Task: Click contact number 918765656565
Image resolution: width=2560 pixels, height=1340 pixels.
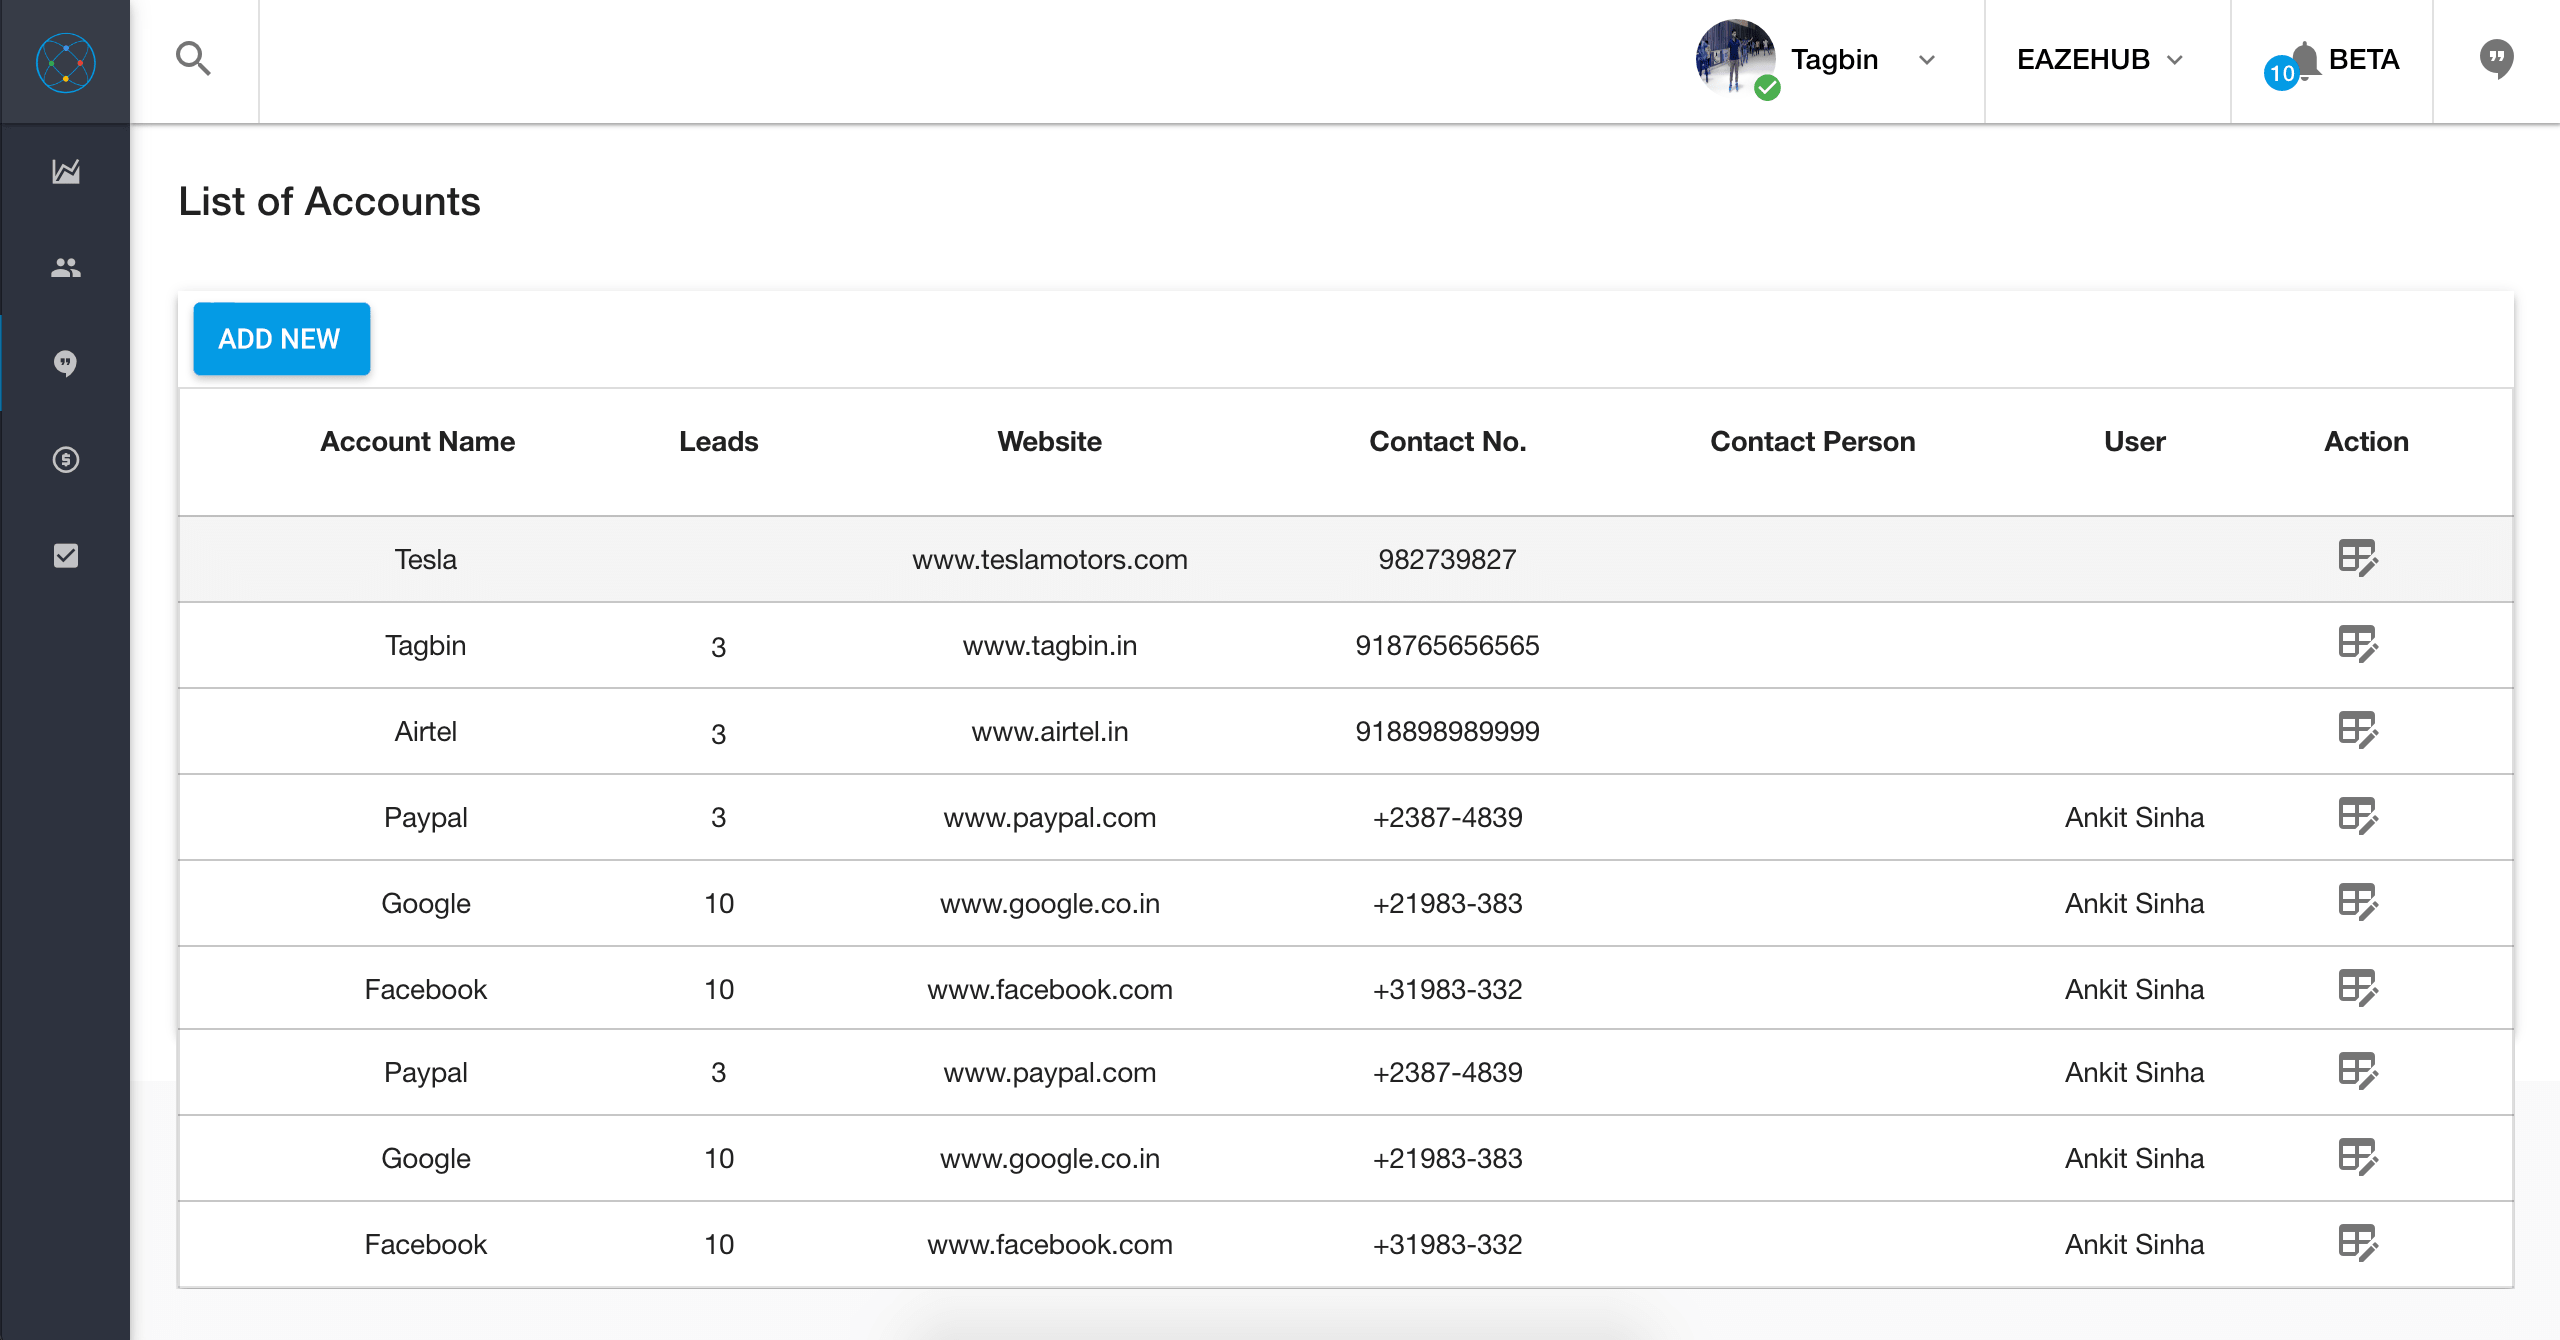Action: 1447,645
